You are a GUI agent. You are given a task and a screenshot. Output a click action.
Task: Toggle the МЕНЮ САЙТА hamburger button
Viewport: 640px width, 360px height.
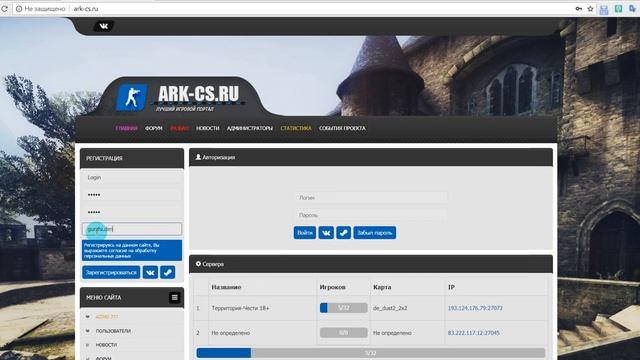point(174,297)
